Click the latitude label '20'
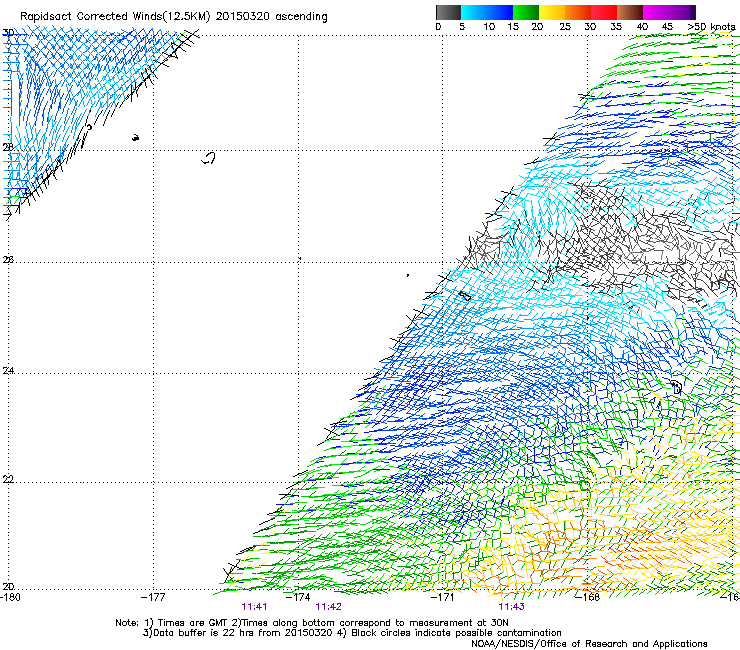740x650 pixels. tap(8, 587)
